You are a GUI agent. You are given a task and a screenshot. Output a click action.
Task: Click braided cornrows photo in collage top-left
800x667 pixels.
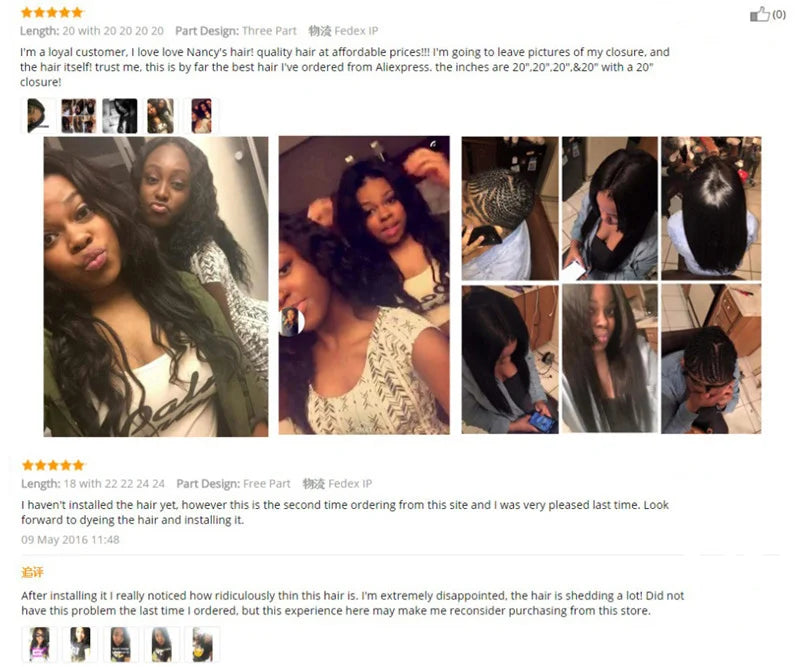pos(510,208)
